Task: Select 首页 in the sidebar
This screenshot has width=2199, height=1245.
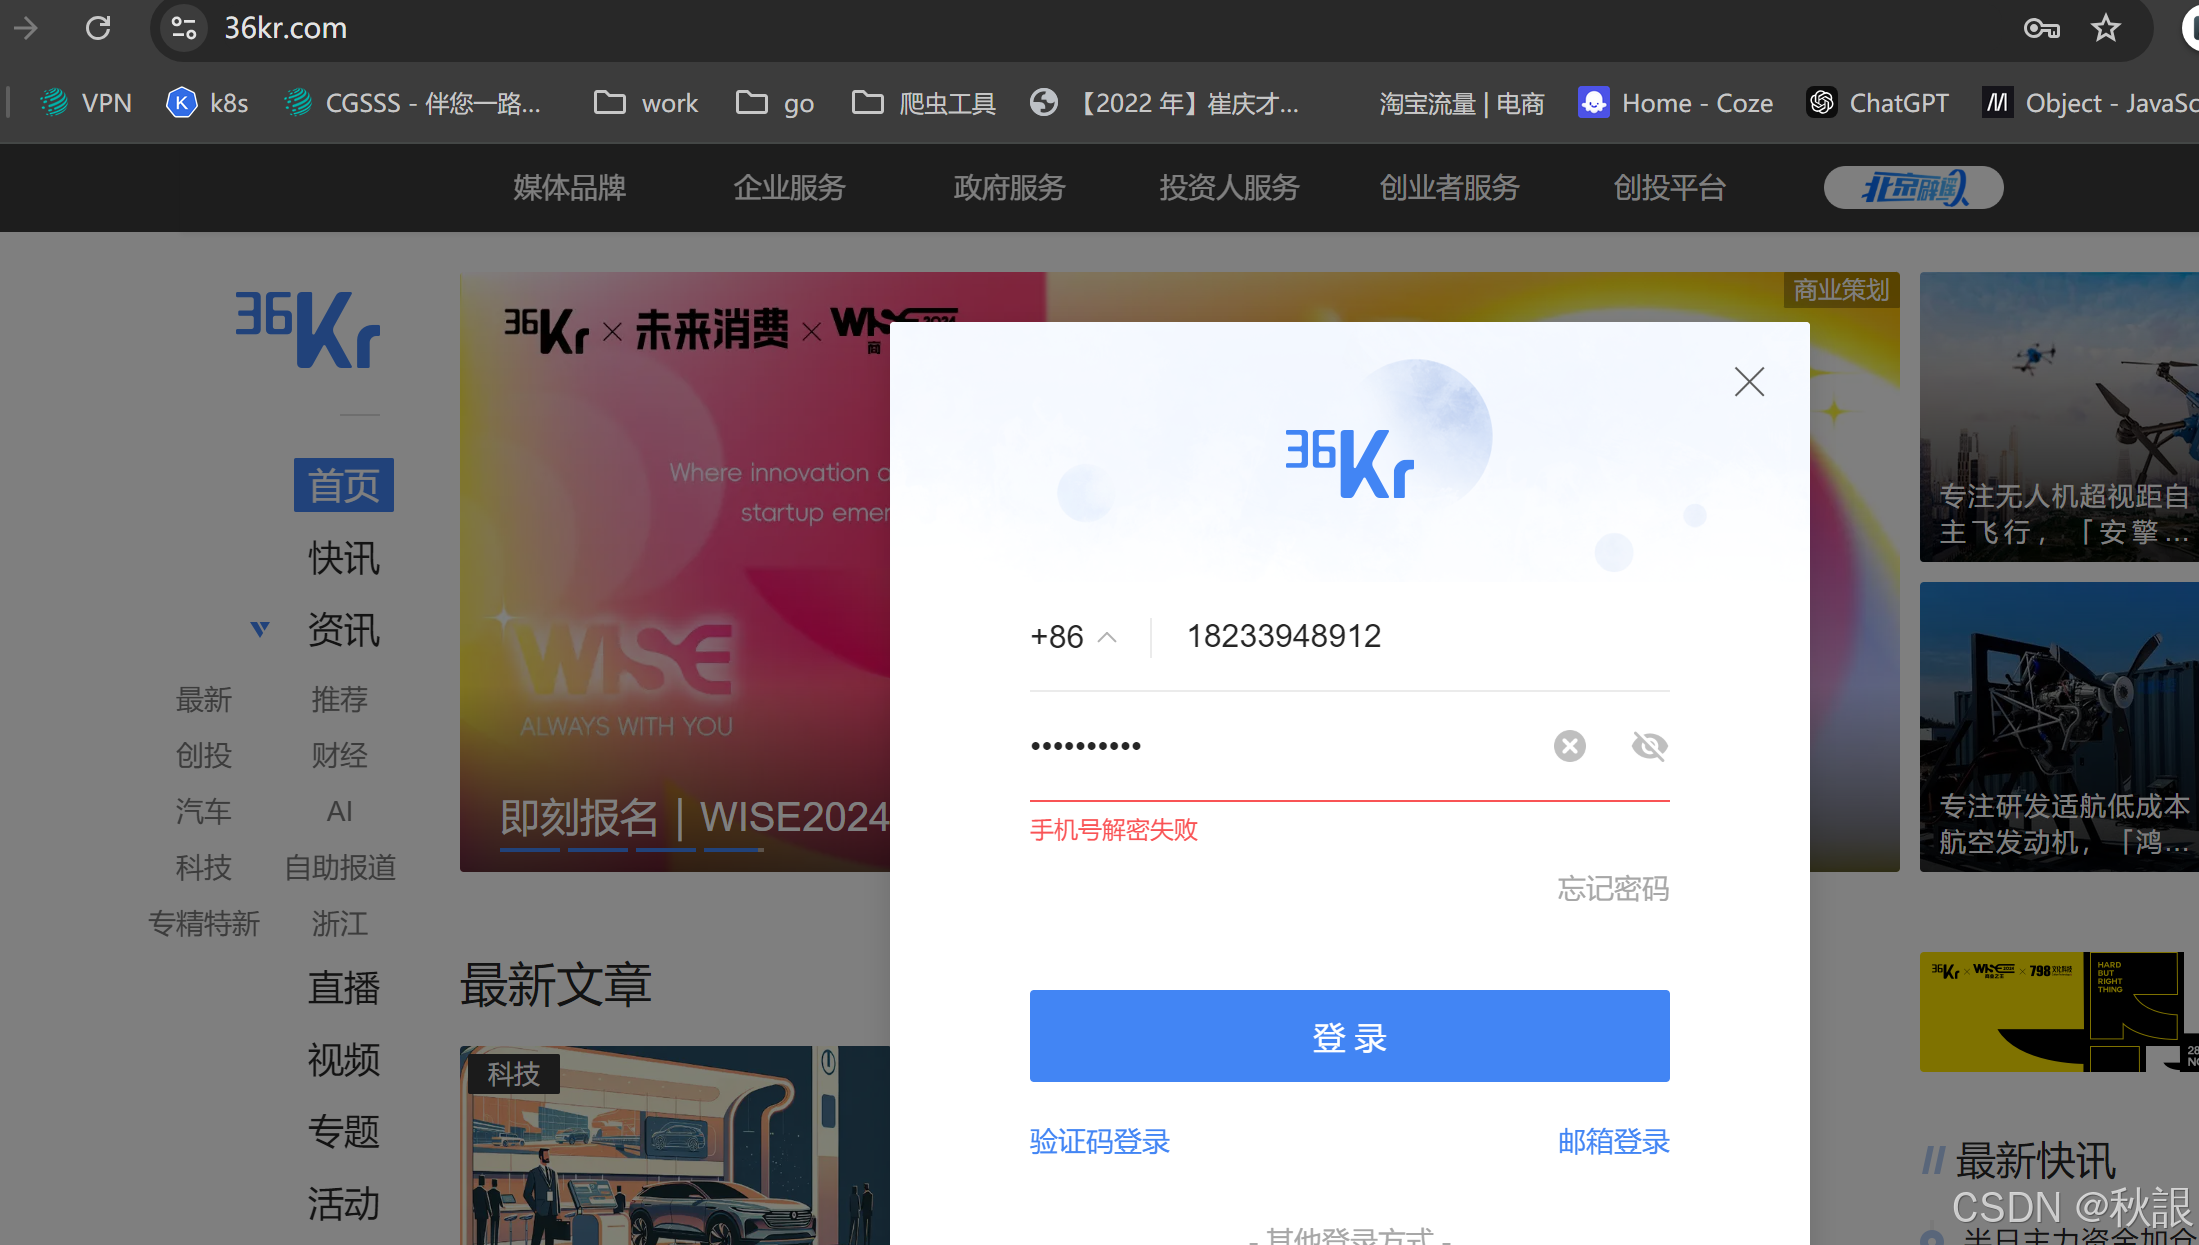Action: click(x=344, y=485)
